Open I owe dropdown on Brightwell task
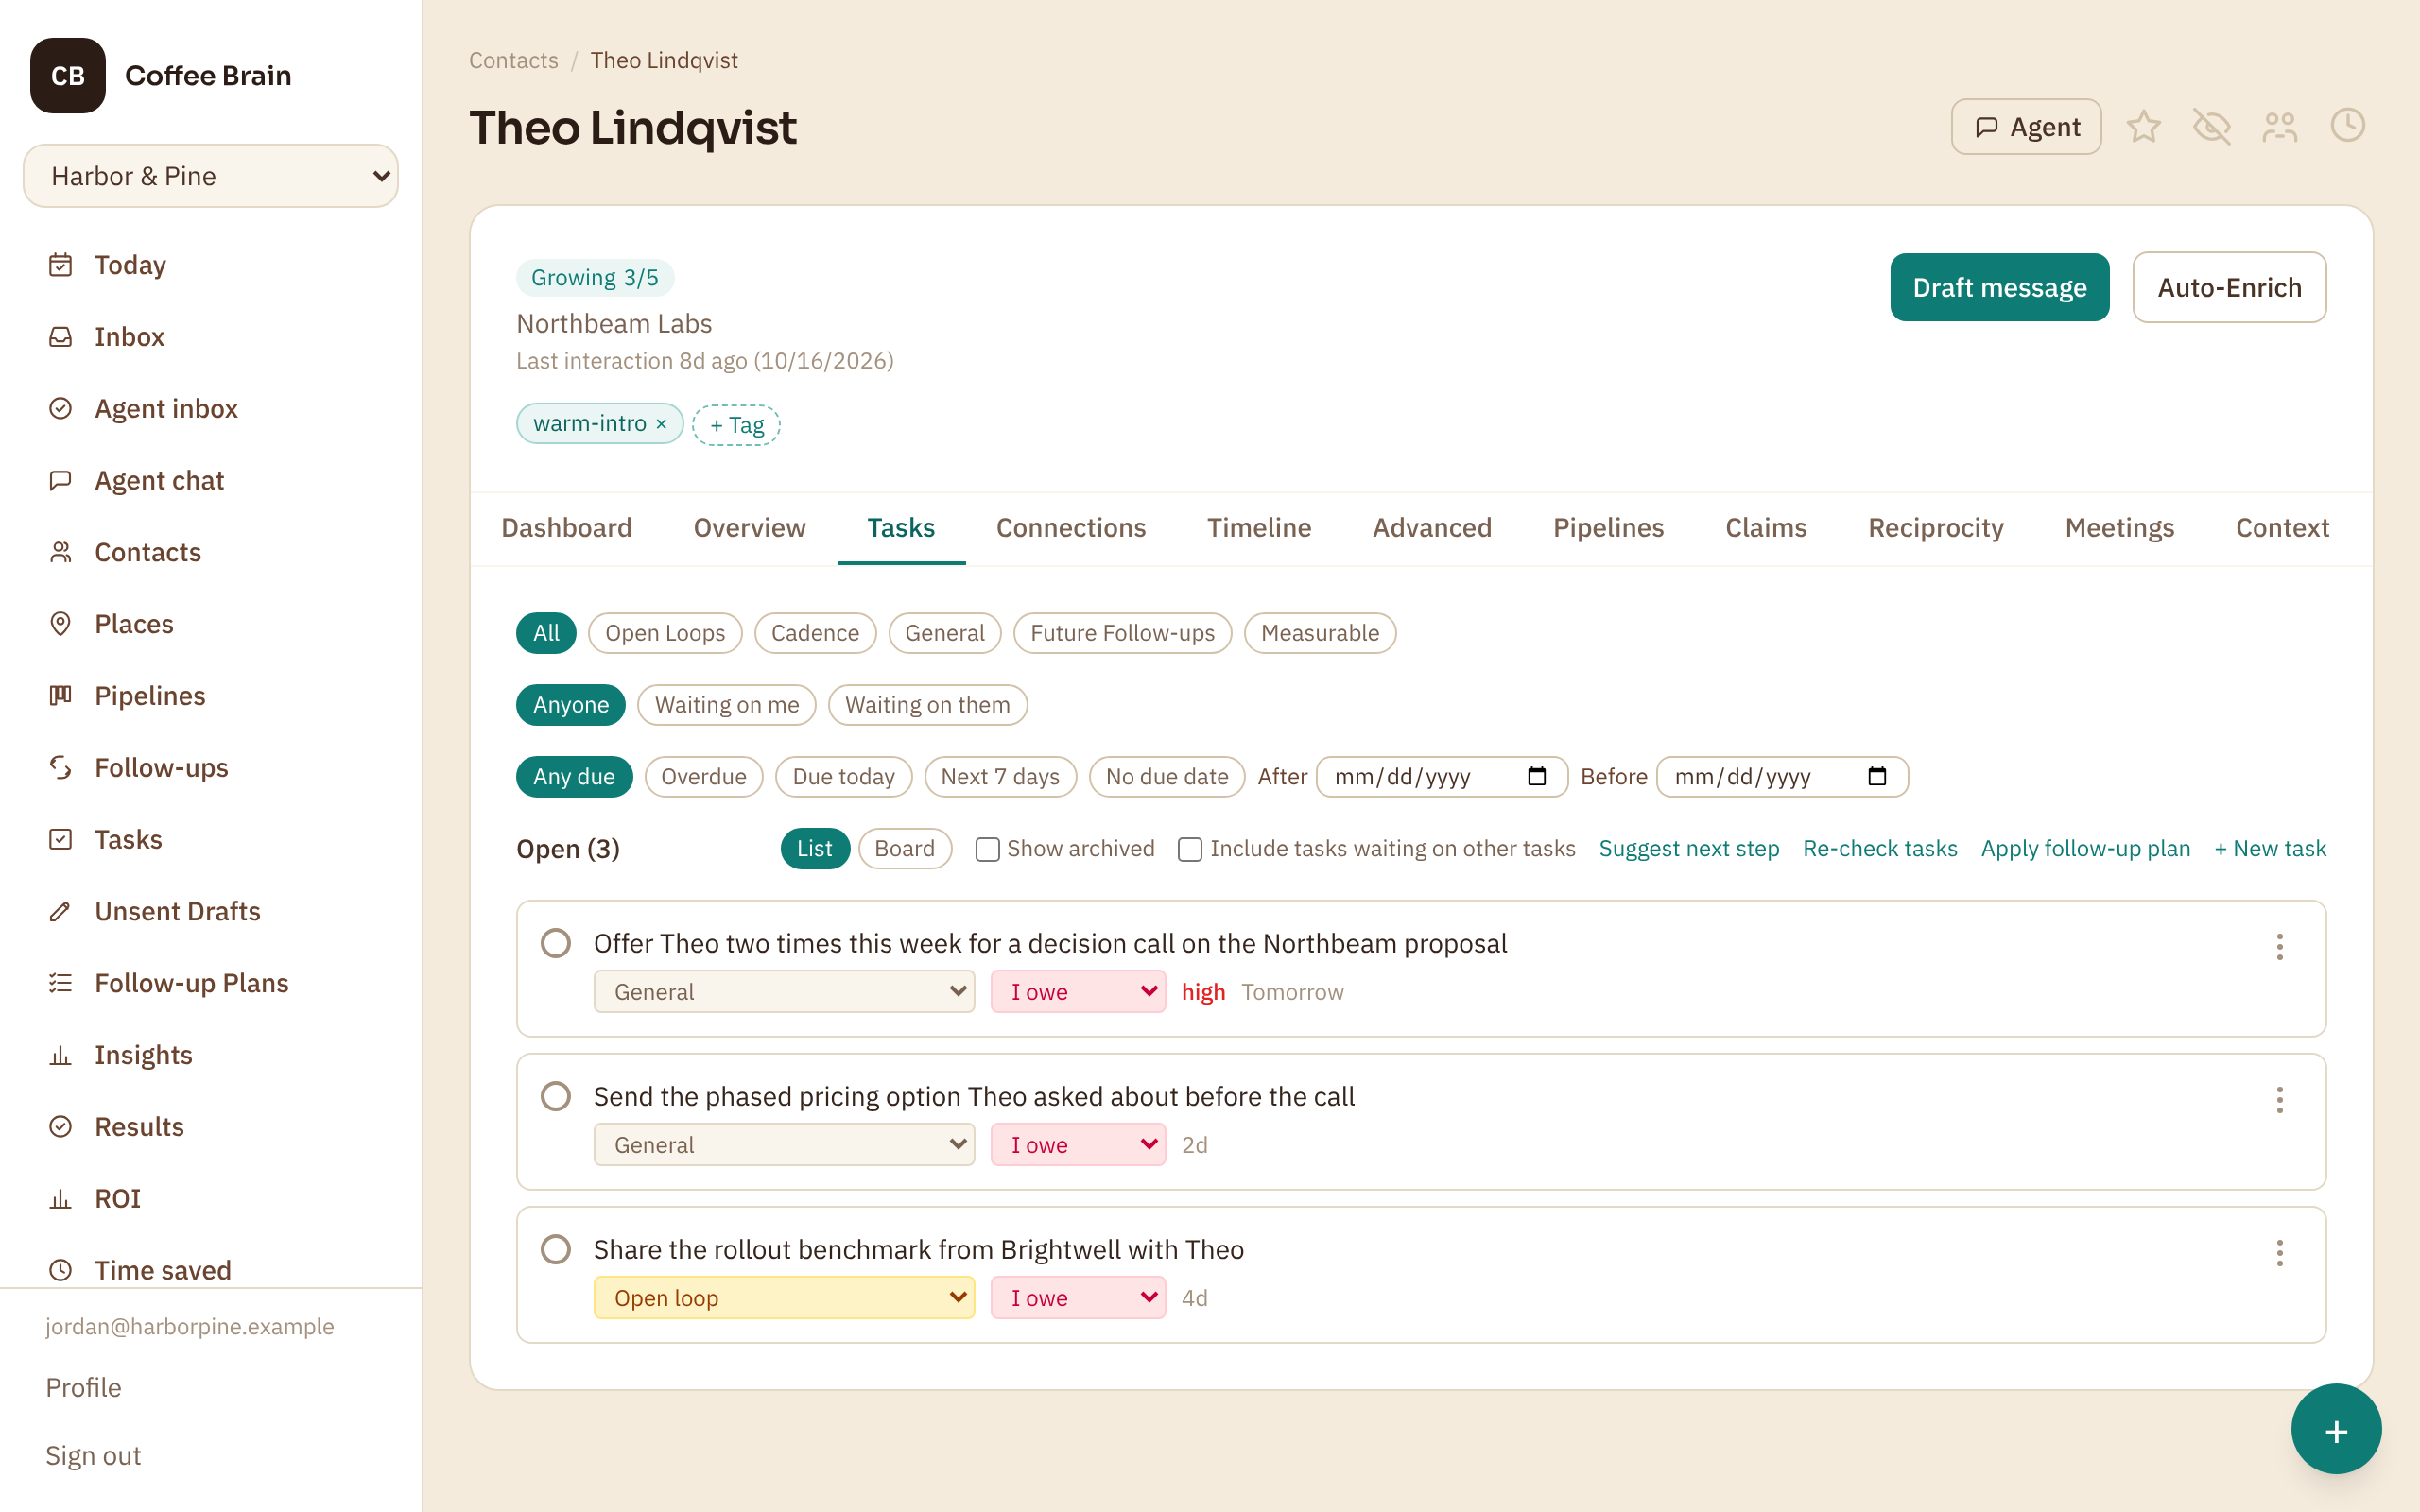 [x=1078, y=1298]
